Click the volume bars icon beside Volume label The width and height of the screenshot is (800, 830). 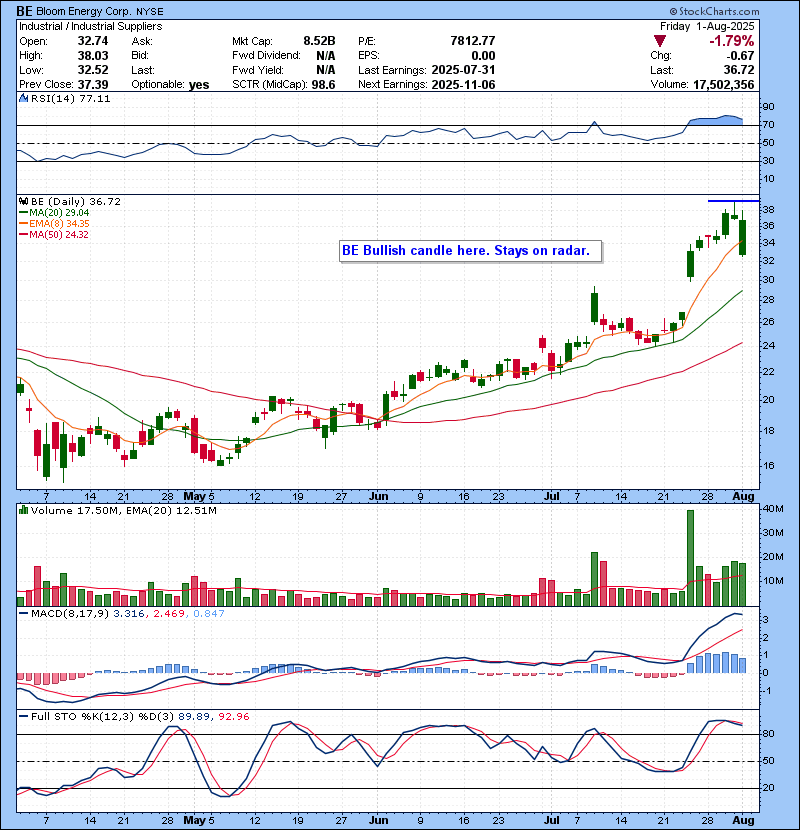[x=23, y=510]
